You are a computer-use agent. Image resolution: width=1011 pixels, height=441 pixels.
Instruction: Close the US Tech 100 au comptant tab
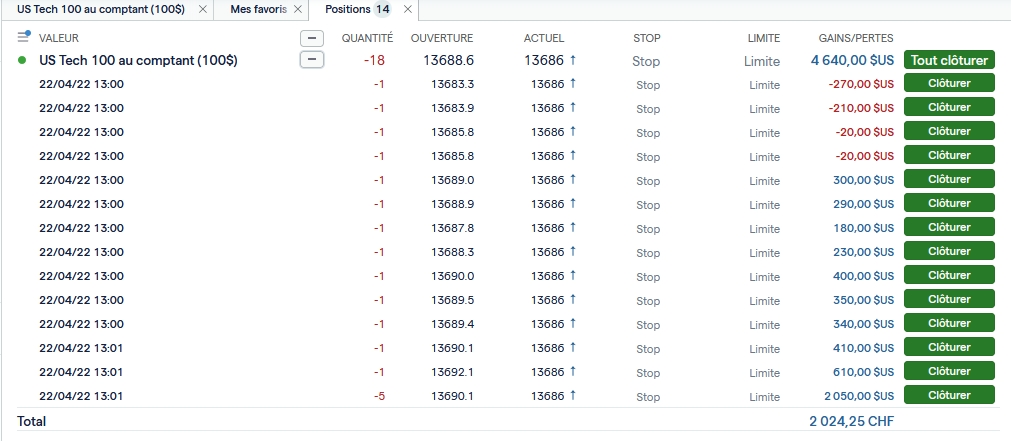click(203, 9)
